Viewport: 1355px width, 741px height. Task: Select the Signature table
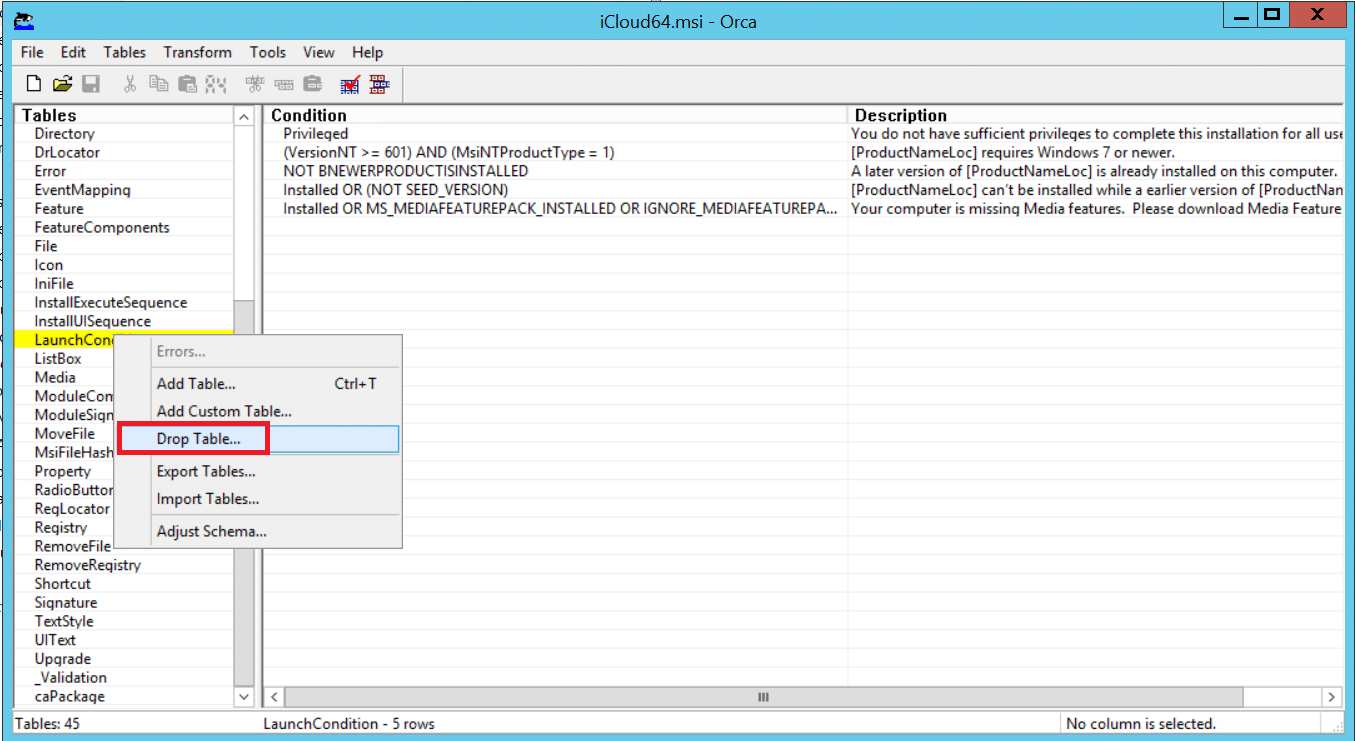click(x=65, y=602)
